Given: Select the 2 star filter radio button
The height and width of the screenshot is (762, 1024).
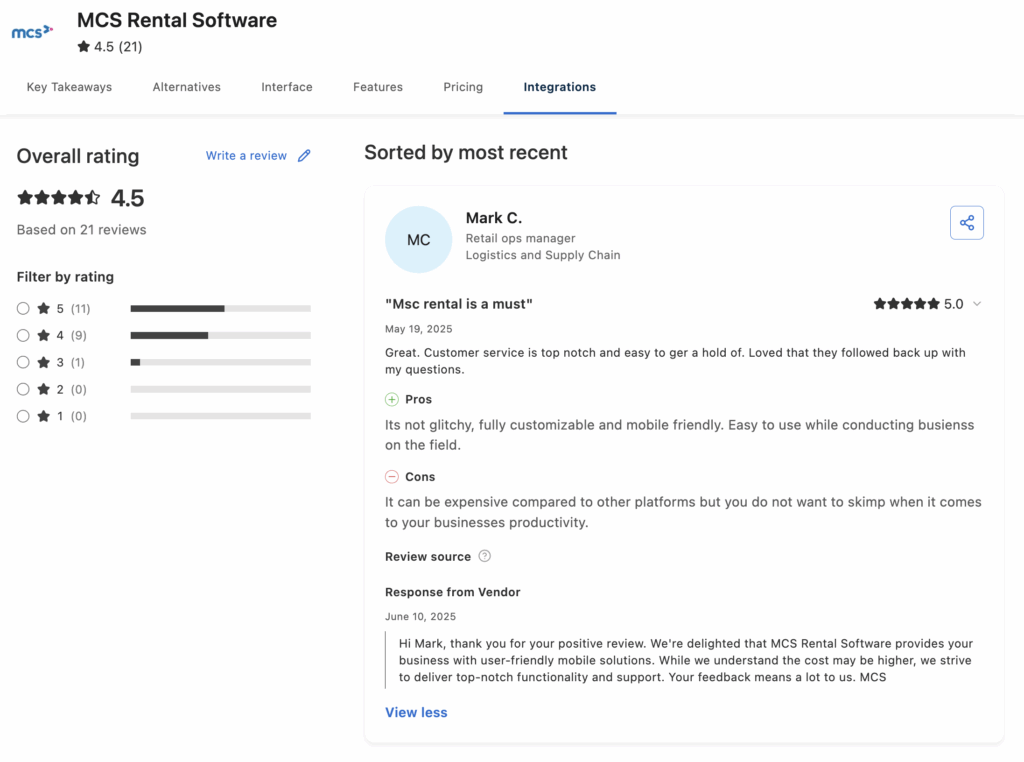Looking at the screenshot, I should click(24, 389).
